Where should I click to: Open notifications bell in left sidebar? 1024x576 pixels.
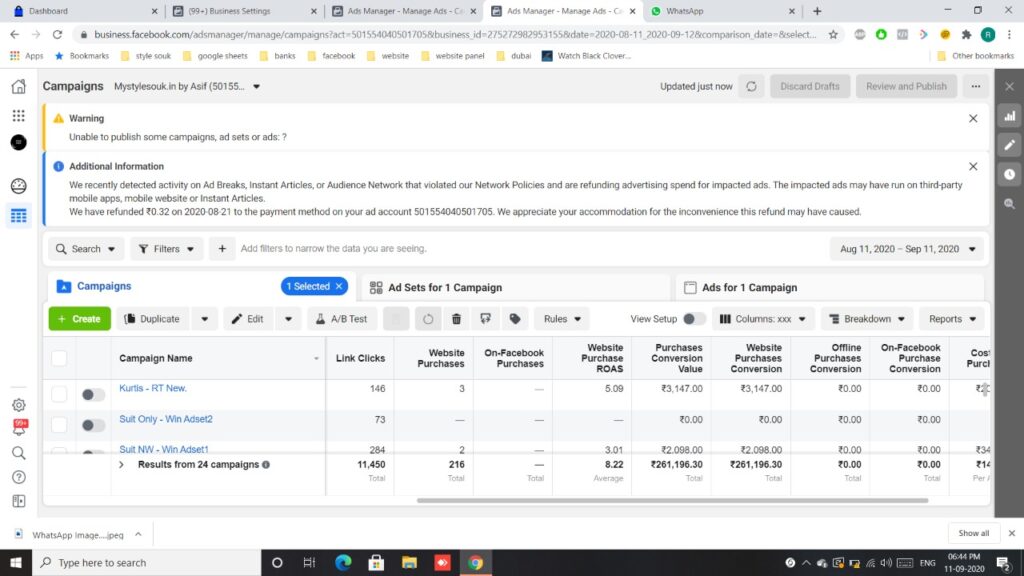19,427
